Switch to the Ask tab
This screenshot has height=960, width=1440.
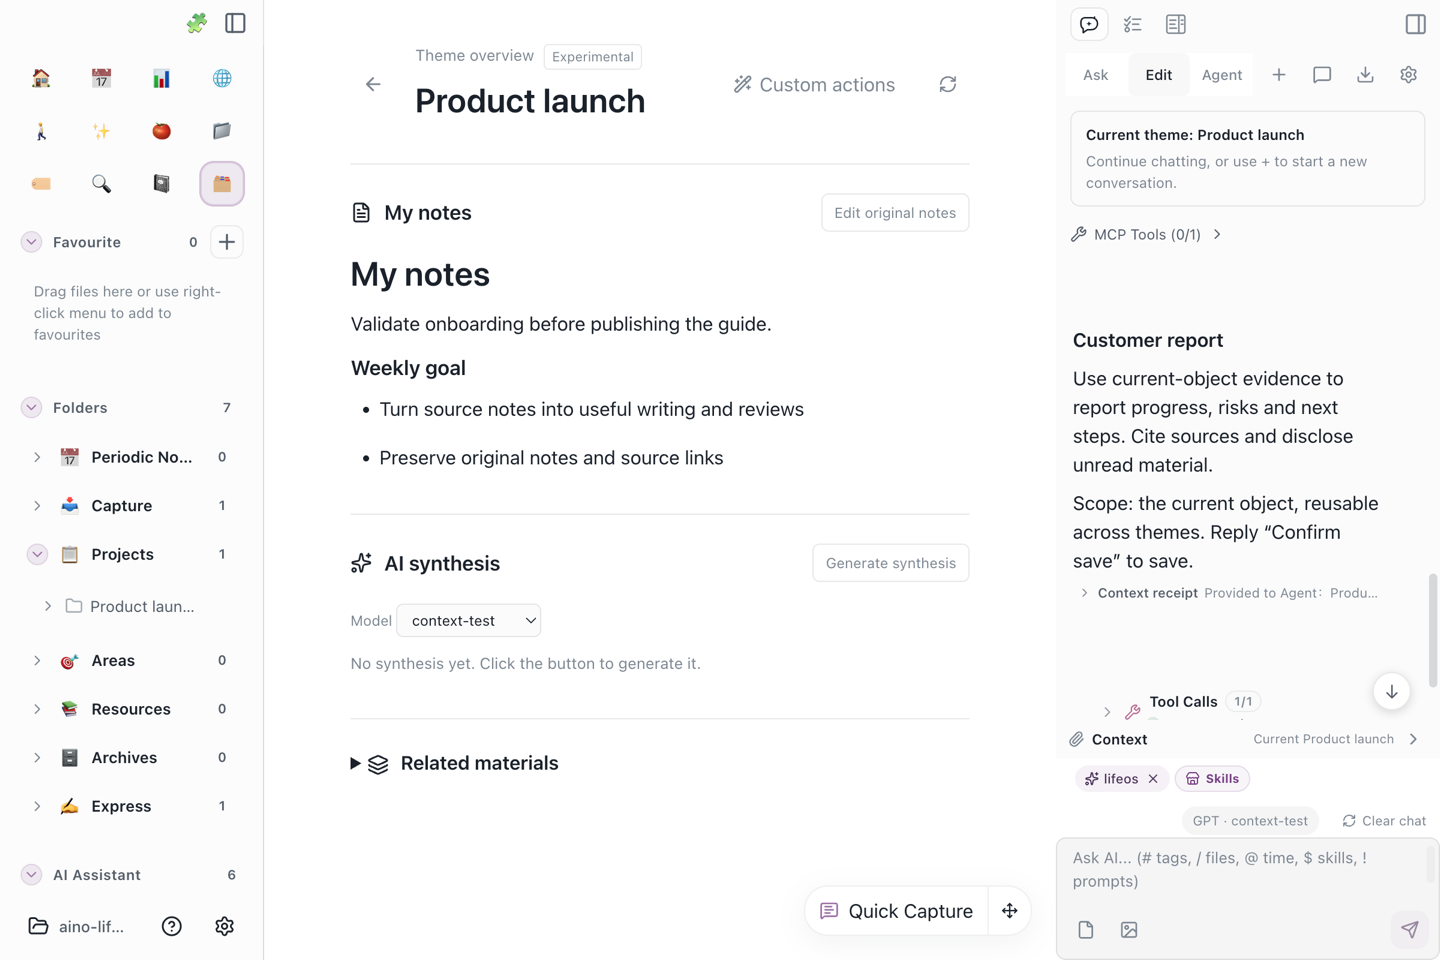[1095, 75]
